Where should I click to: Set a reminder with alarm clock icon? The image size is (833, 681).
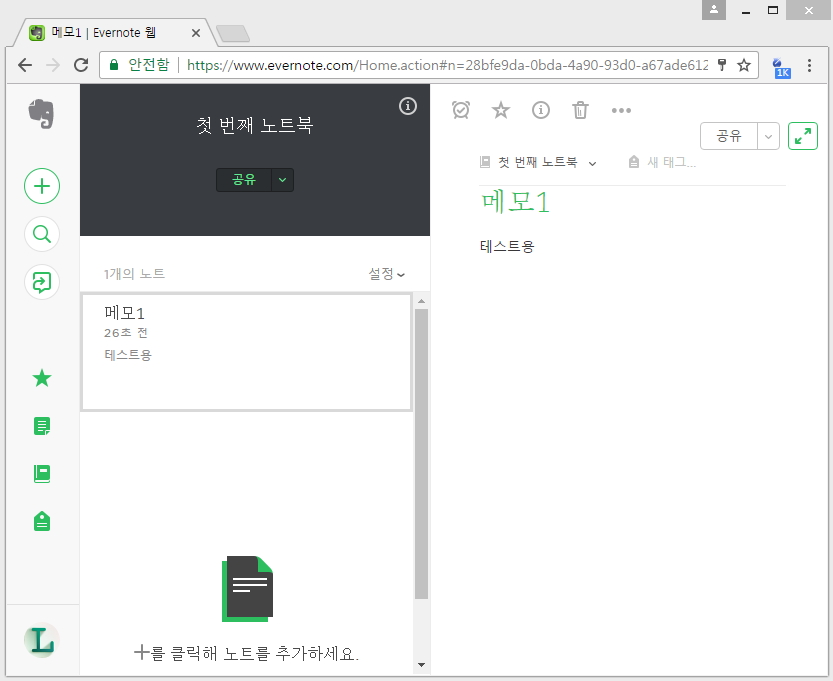click(461, 110)
